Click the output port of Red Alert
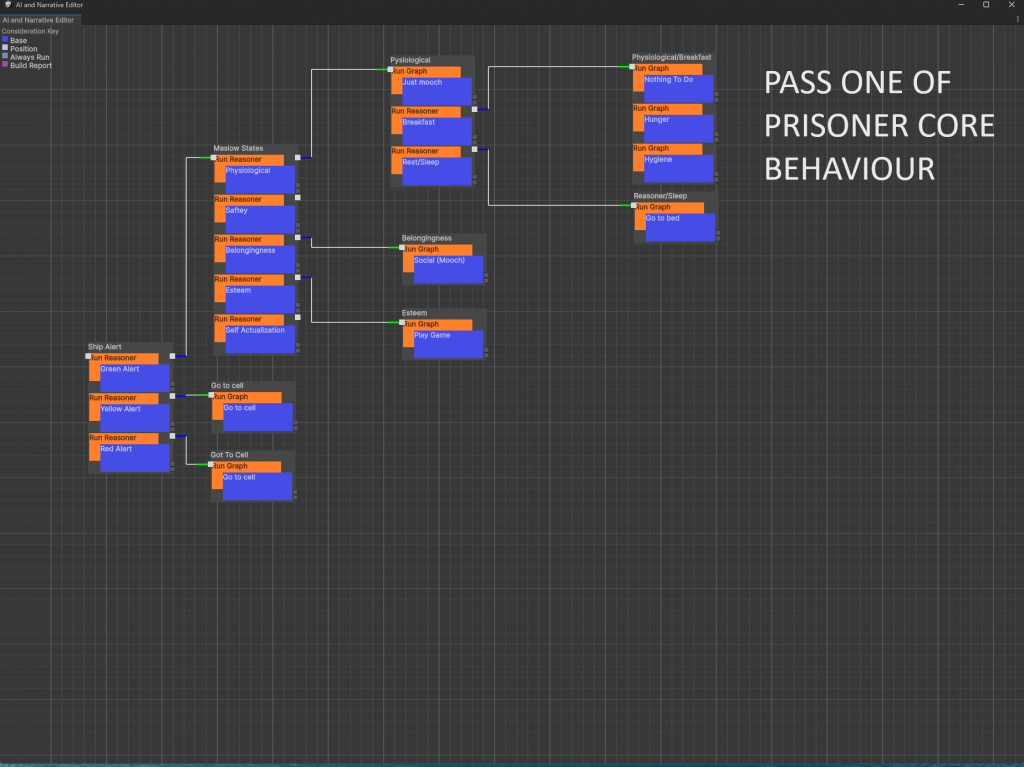 point(172,436)
